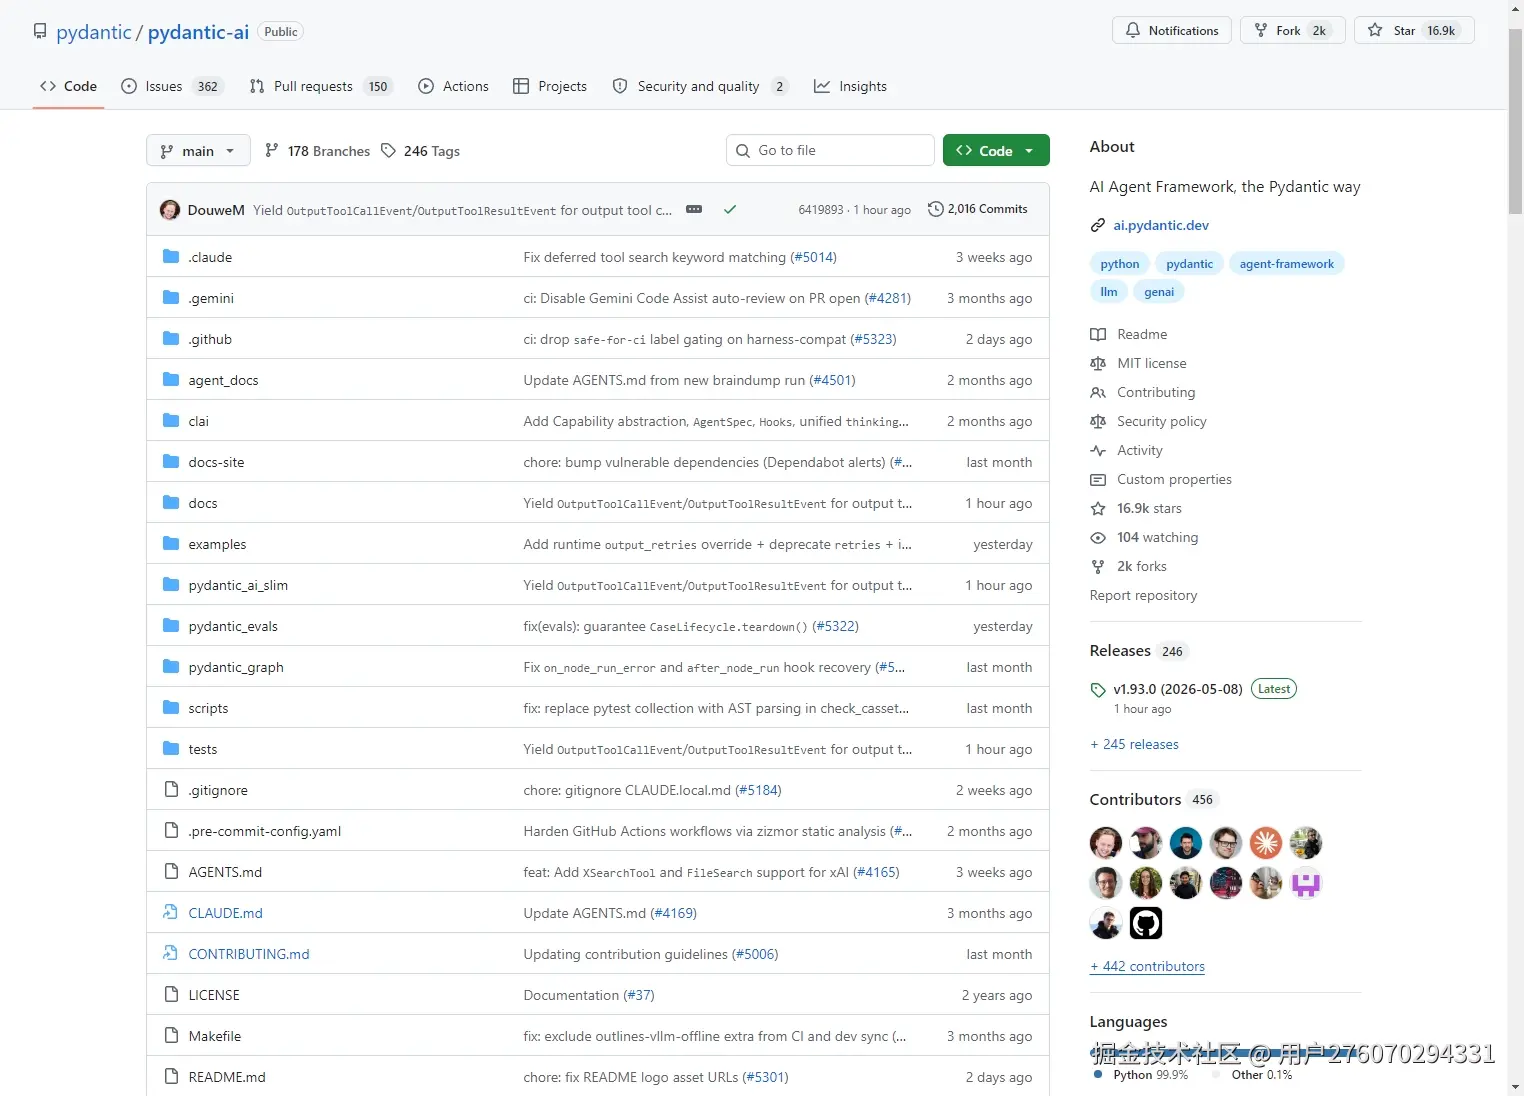The height and width of the screenshot is (1096, 1524).
Task: Click the pydantic_ai_slim folder icon
Action: click(x=171, y=585)
